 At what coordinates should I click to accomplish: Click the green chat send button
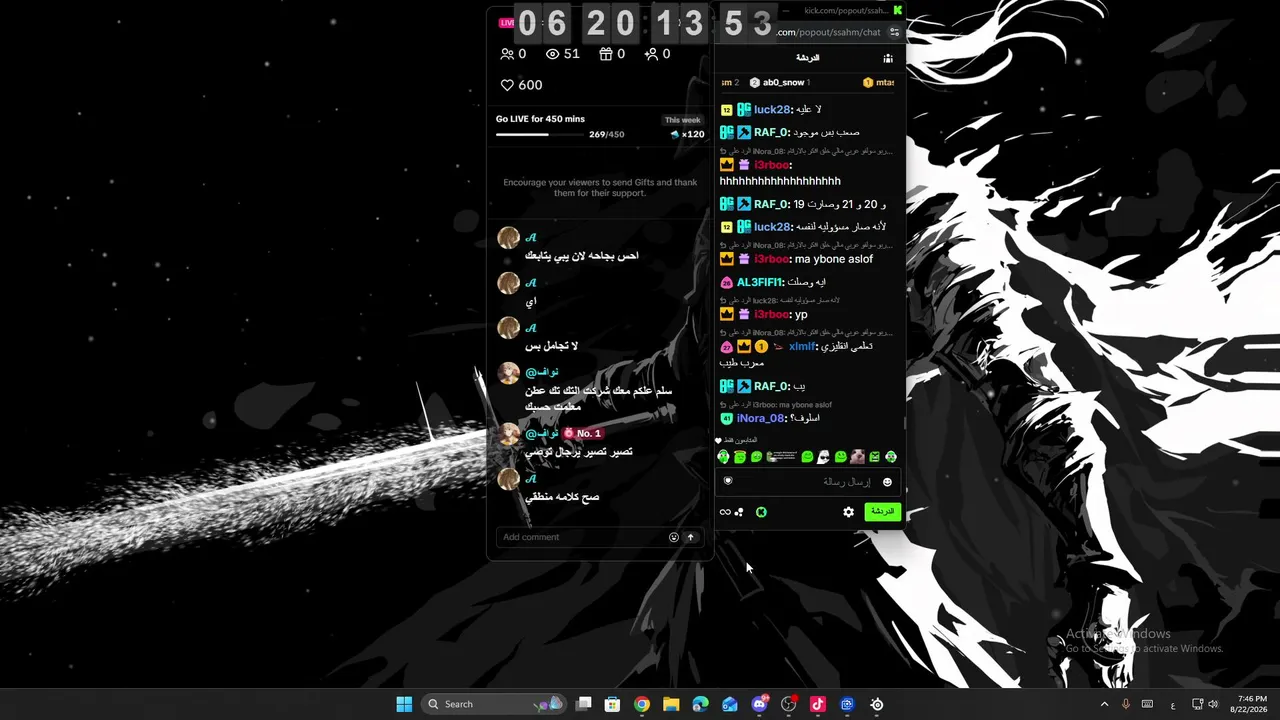click(882, 512)
